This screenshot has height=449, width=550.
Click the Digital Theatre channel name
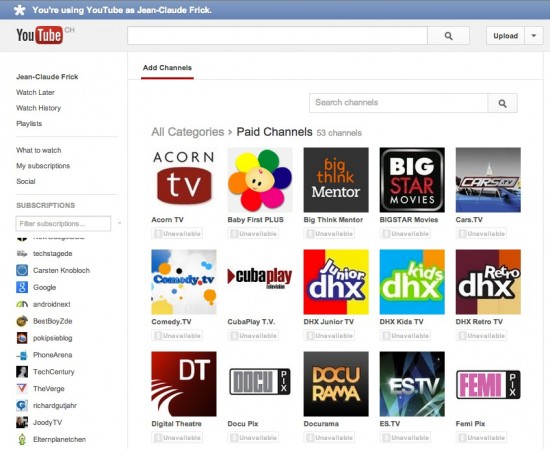(x=176, y=424)
